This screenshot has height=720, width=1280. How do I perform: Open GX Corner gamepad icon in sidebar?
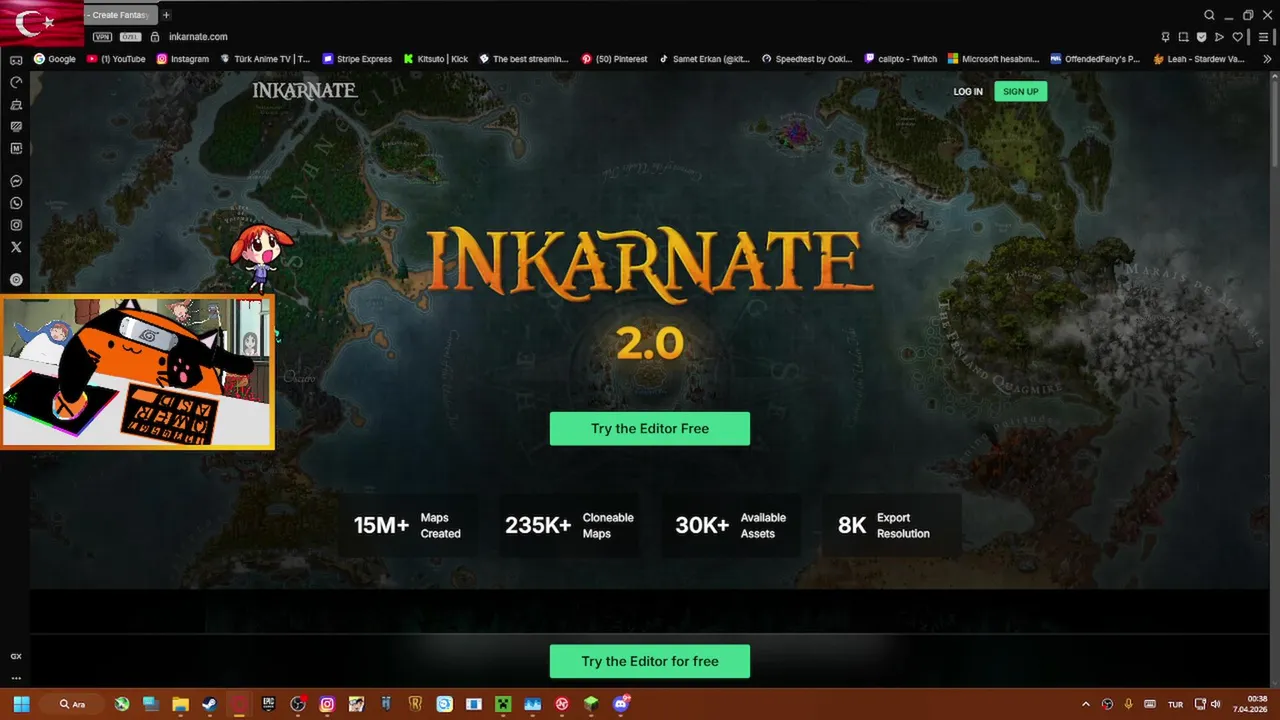click(16, 61)
